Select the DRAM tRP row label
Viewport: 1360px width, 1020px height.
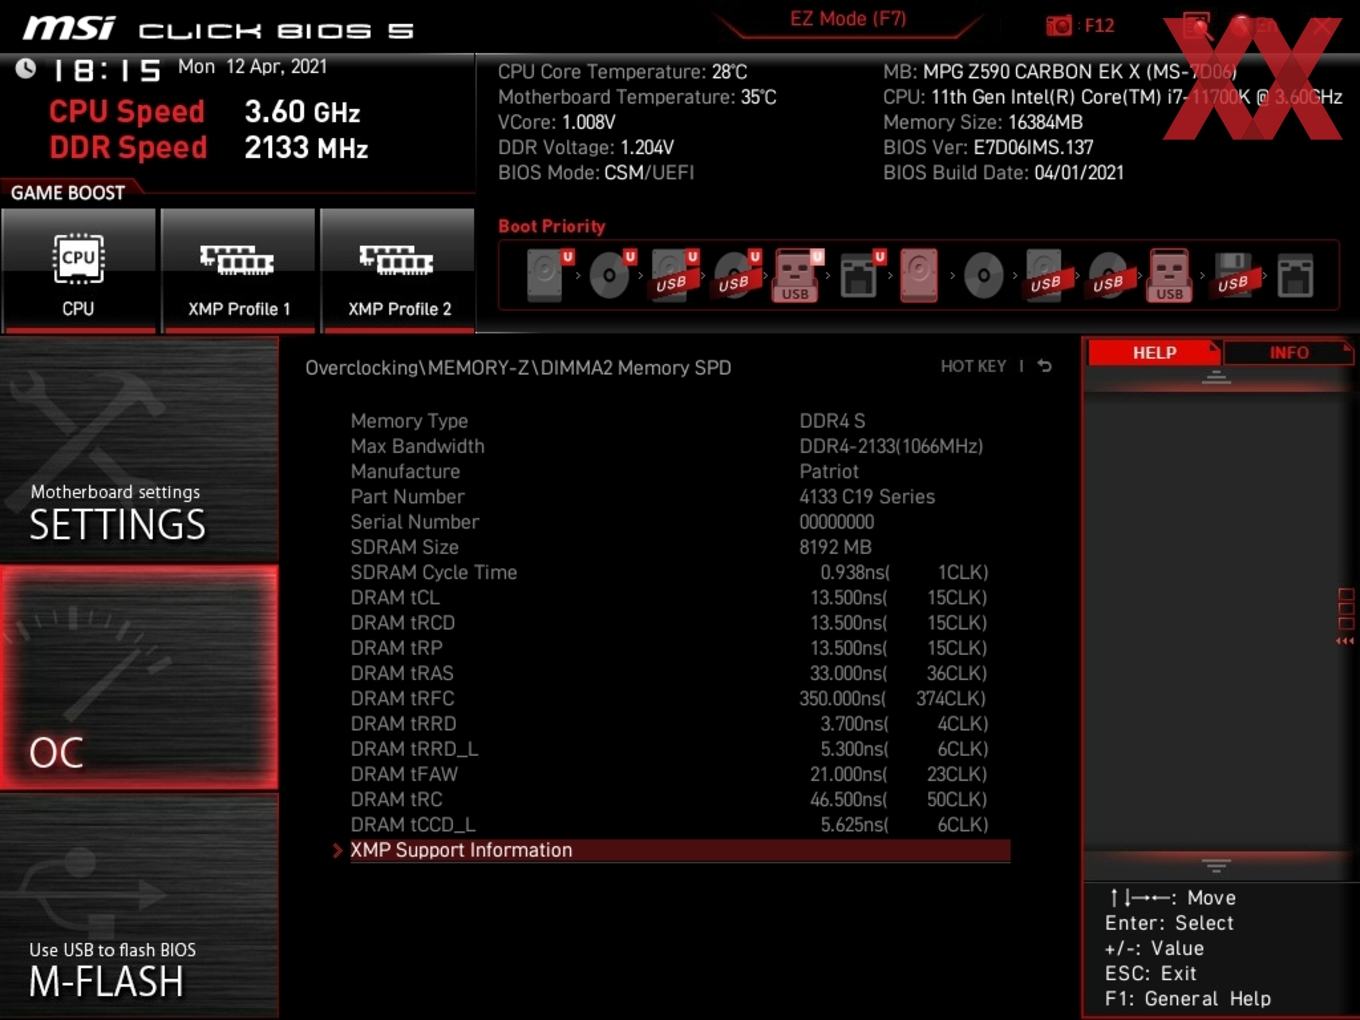(x=396, y=648)
